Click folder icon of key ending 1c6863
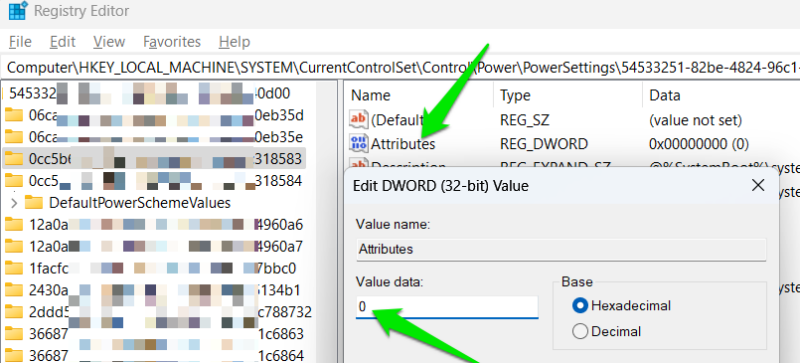The image size is (800, 363). click(x=14, y=333)
